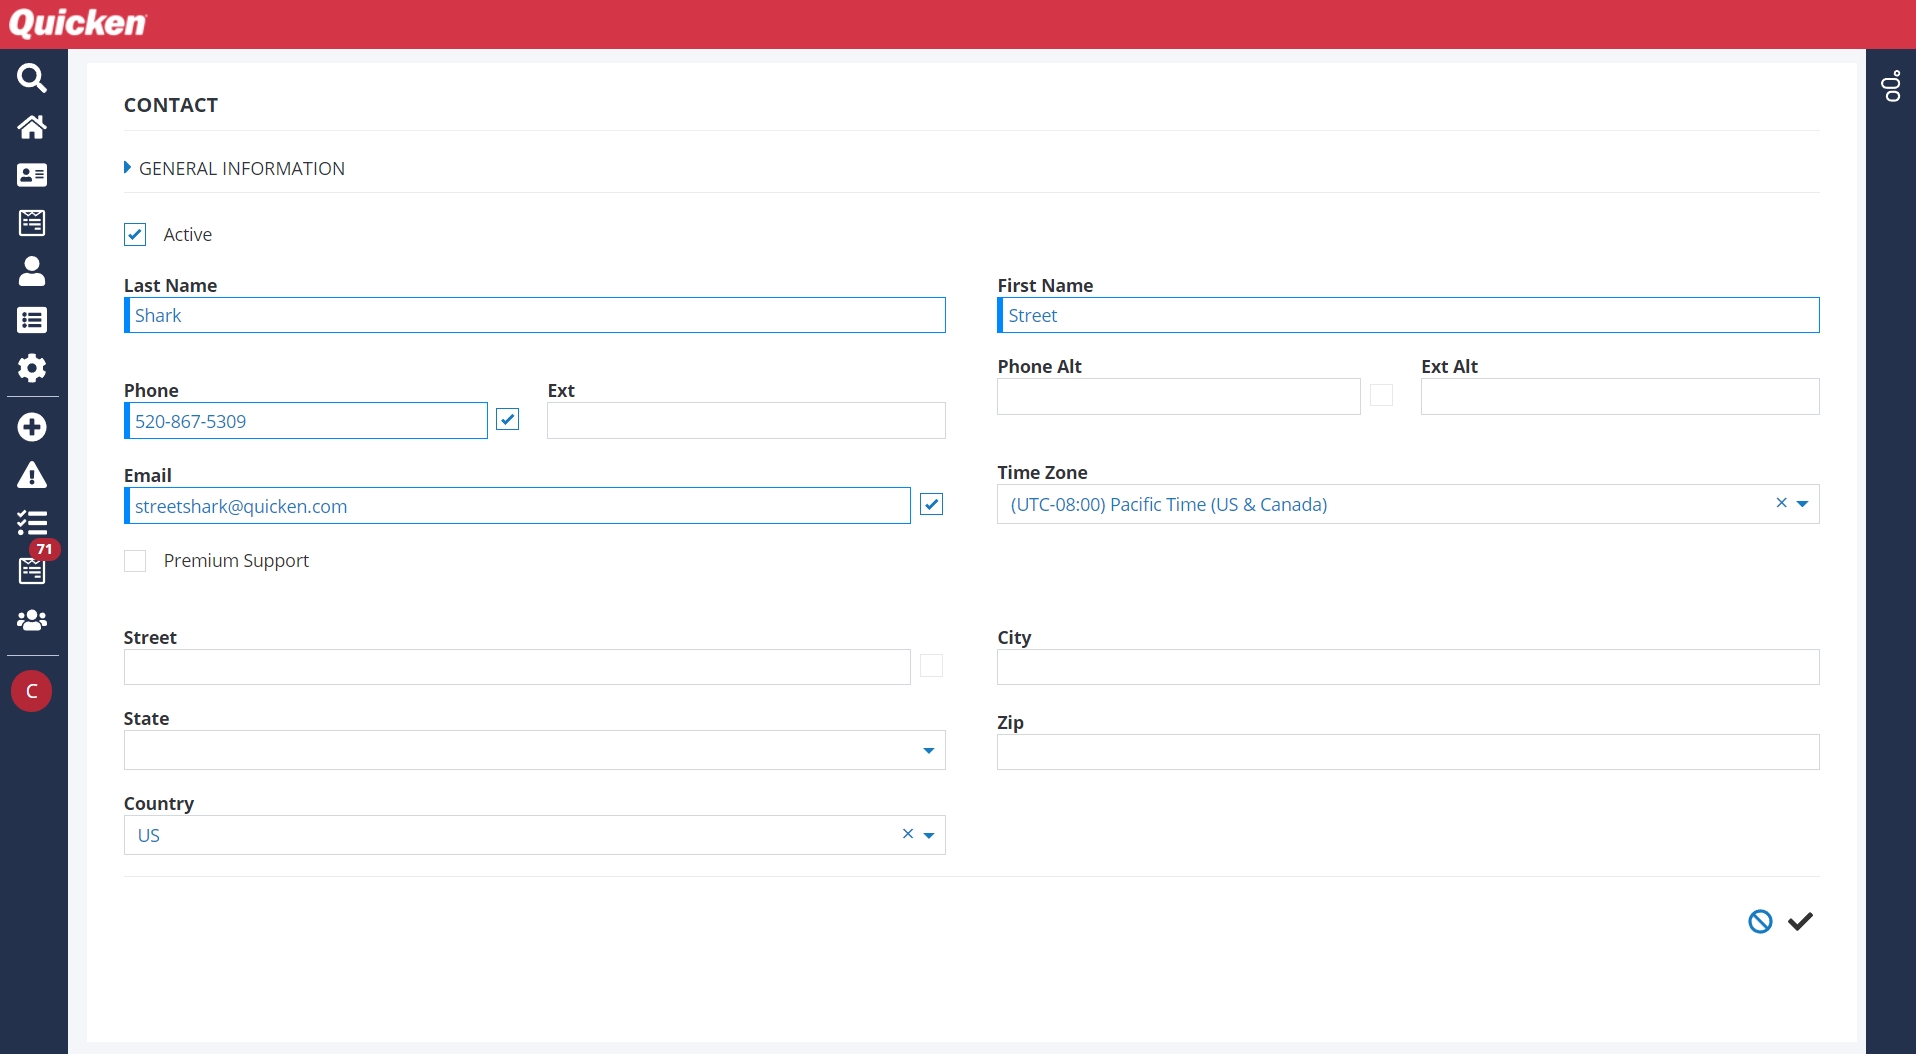This screenshot has width=1916, height=1054.
Task: Open the notes icon with 71 badge
Action: (32, 570)
